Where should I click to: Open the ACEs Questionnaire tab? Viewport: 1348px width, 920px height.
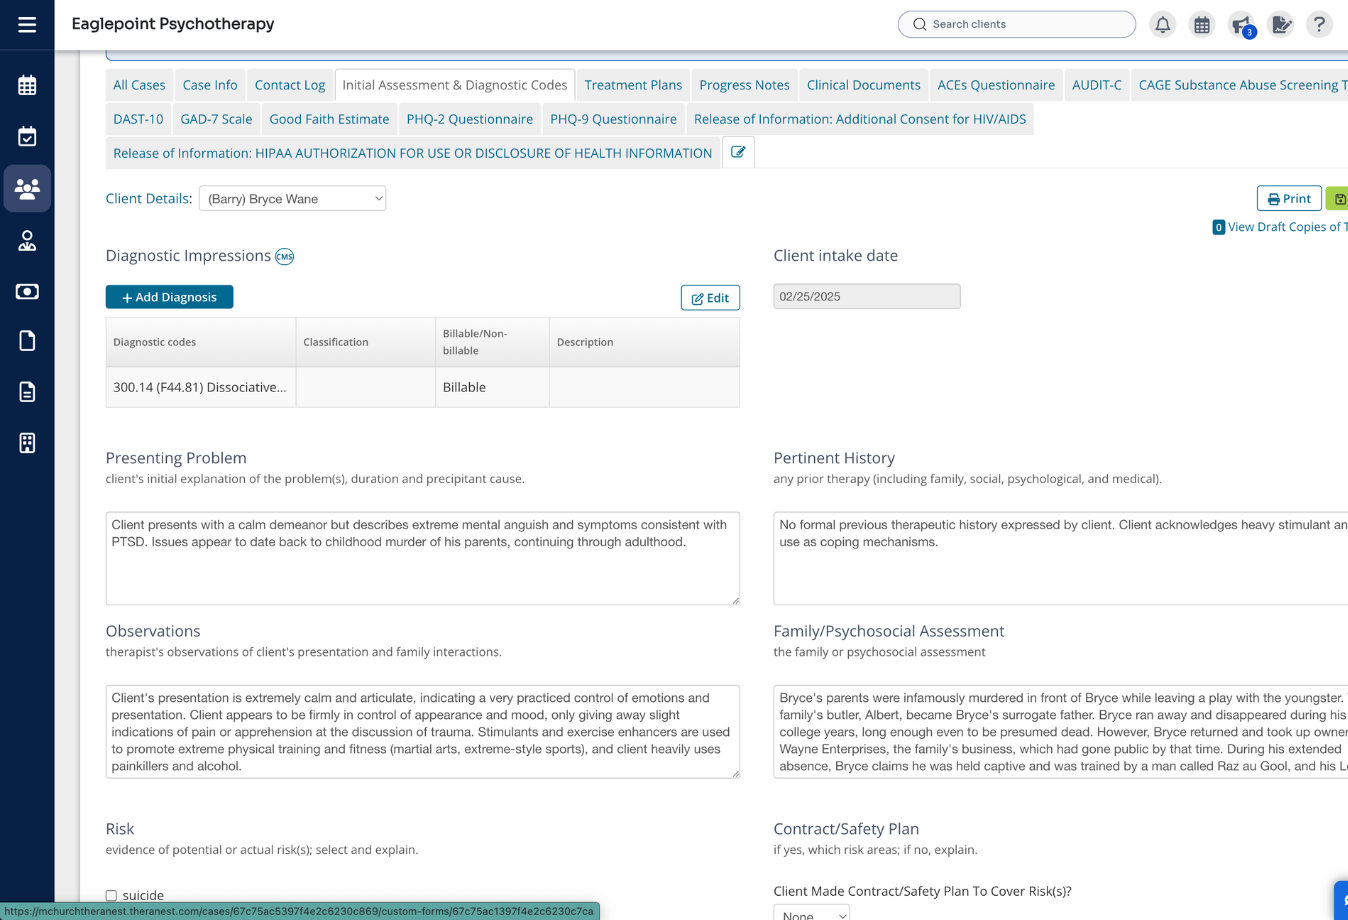pyautogui.click(x=996, y=85)
